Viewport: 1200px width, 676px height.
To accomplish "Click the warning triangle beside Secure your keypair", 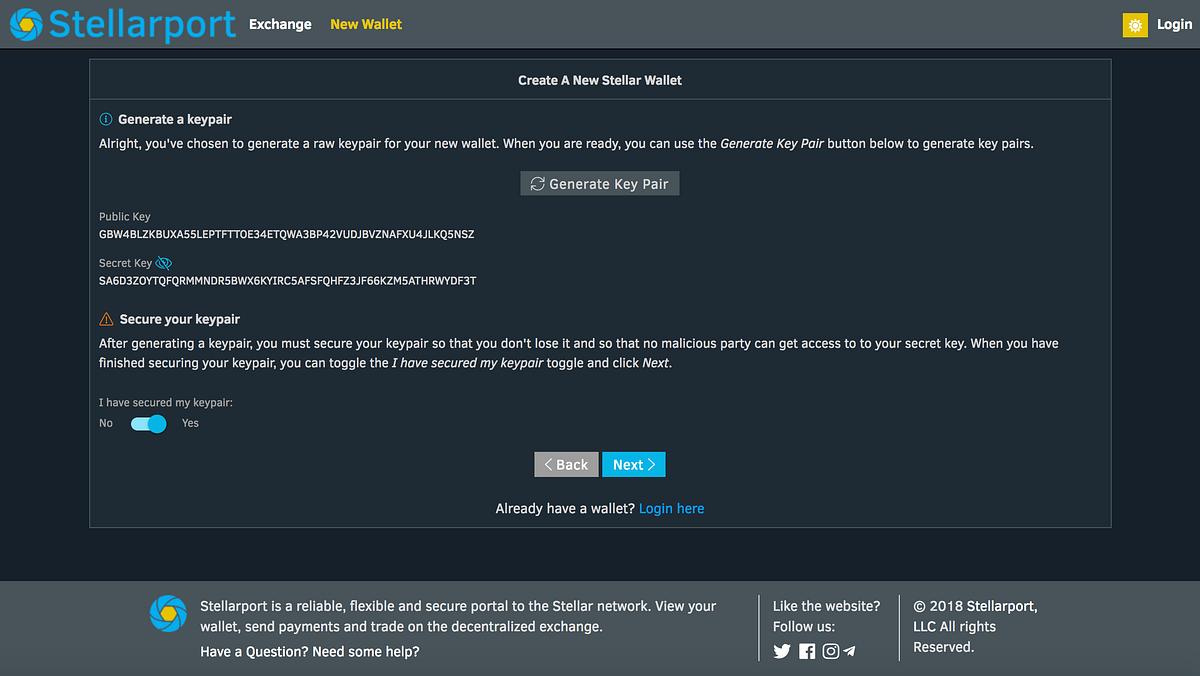I will pyautogui.click(x=106, y=319).
